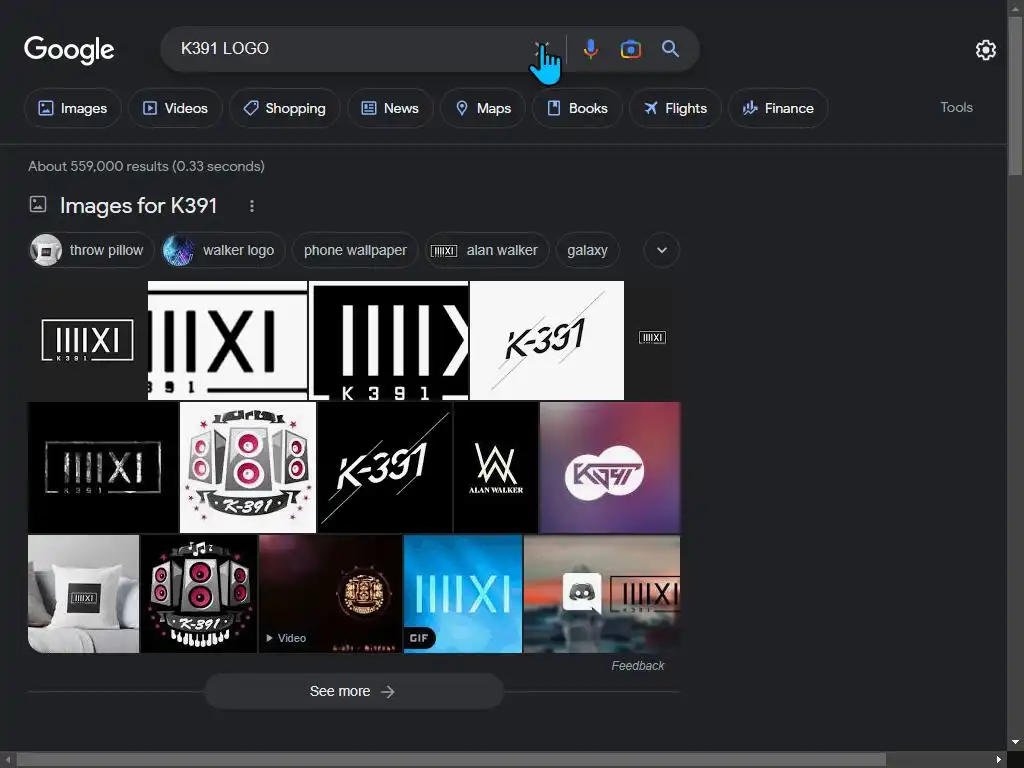Open the Discord K391 banner thumbnail
Viewport: 1024px width, 768px height.
(601, 594)
